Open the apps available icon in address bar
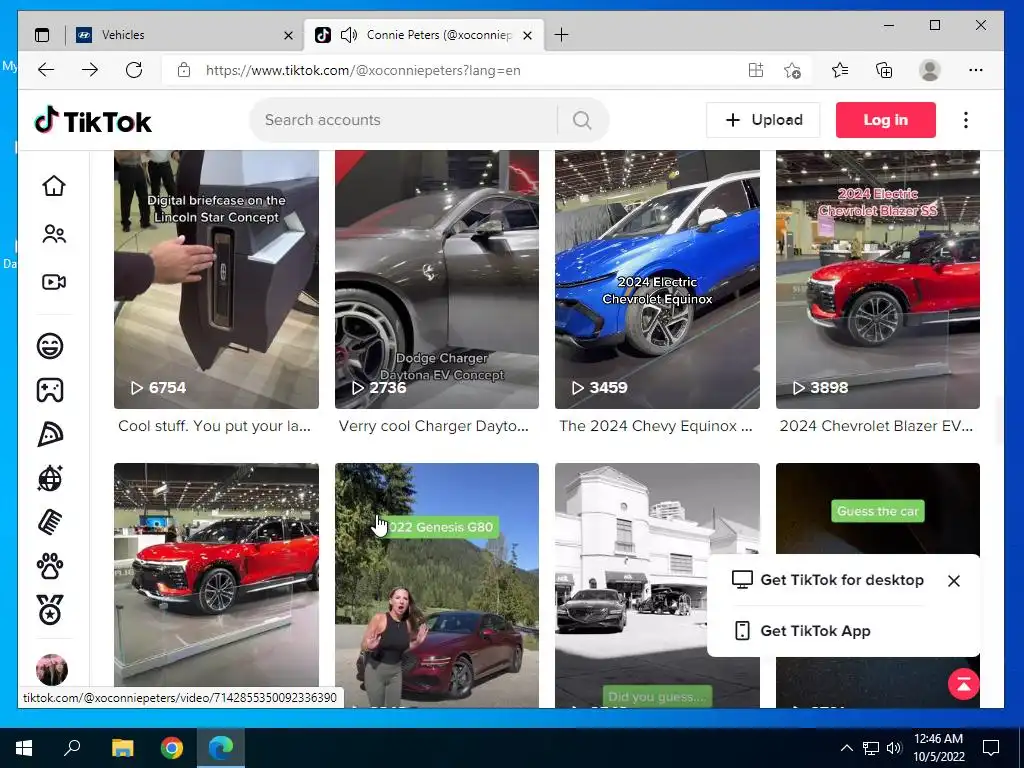The width and height of the screenshot is (1024, 768). point(756,70)
